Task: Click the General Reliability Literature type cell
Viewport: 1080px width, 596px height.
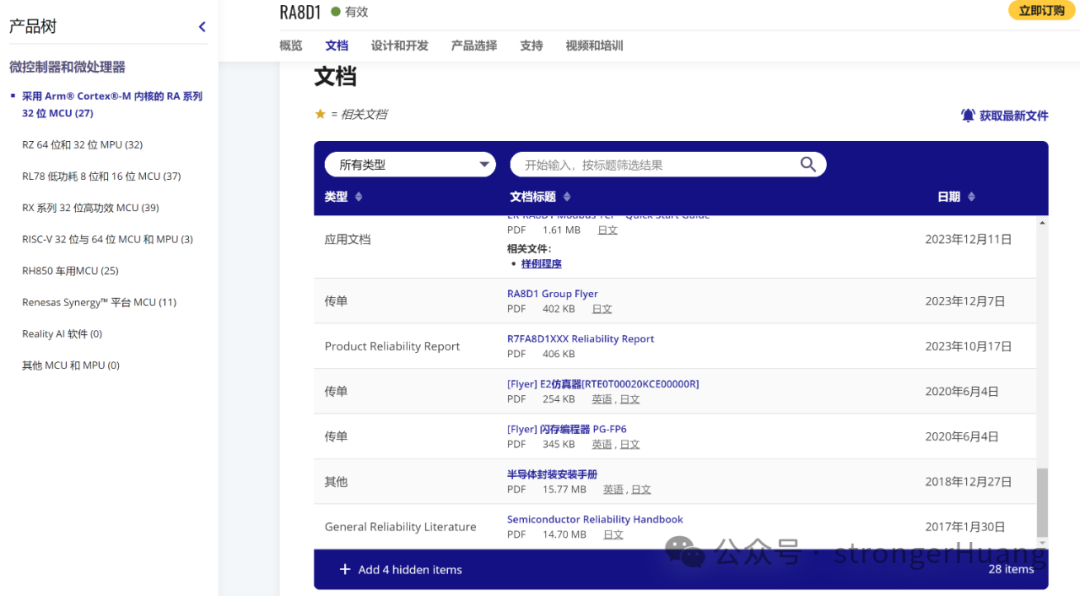Action: tap(400, 526)
